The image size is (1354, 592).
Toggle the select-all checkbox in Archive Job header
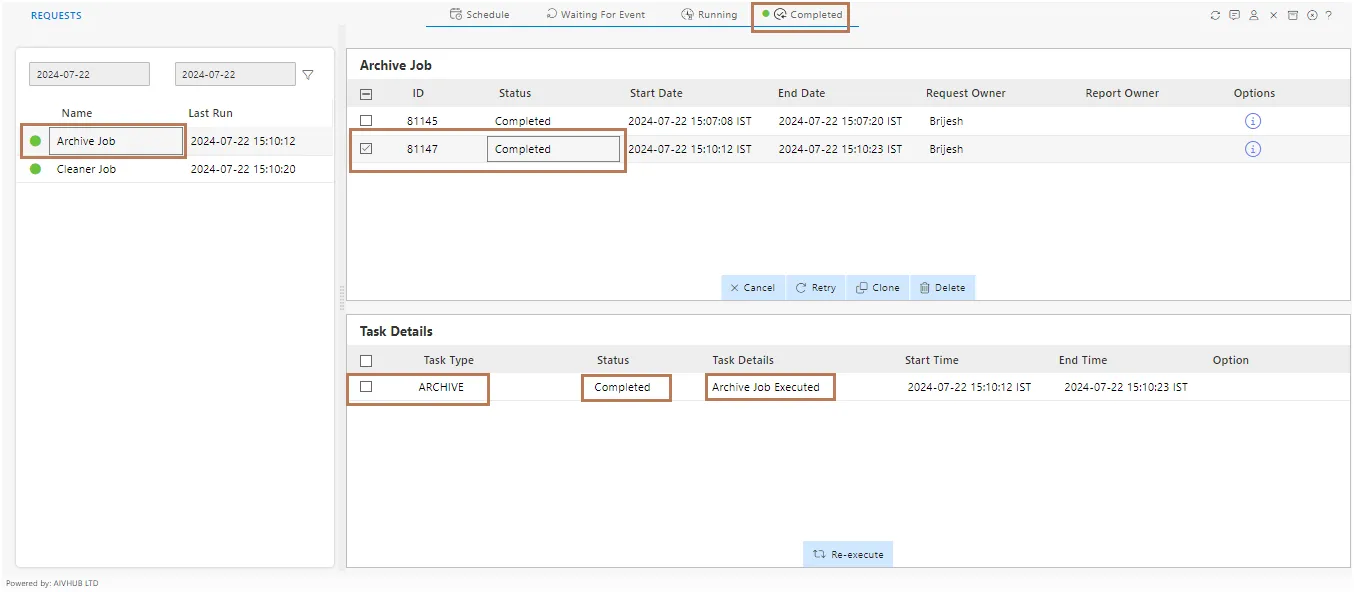pos(366,94)
